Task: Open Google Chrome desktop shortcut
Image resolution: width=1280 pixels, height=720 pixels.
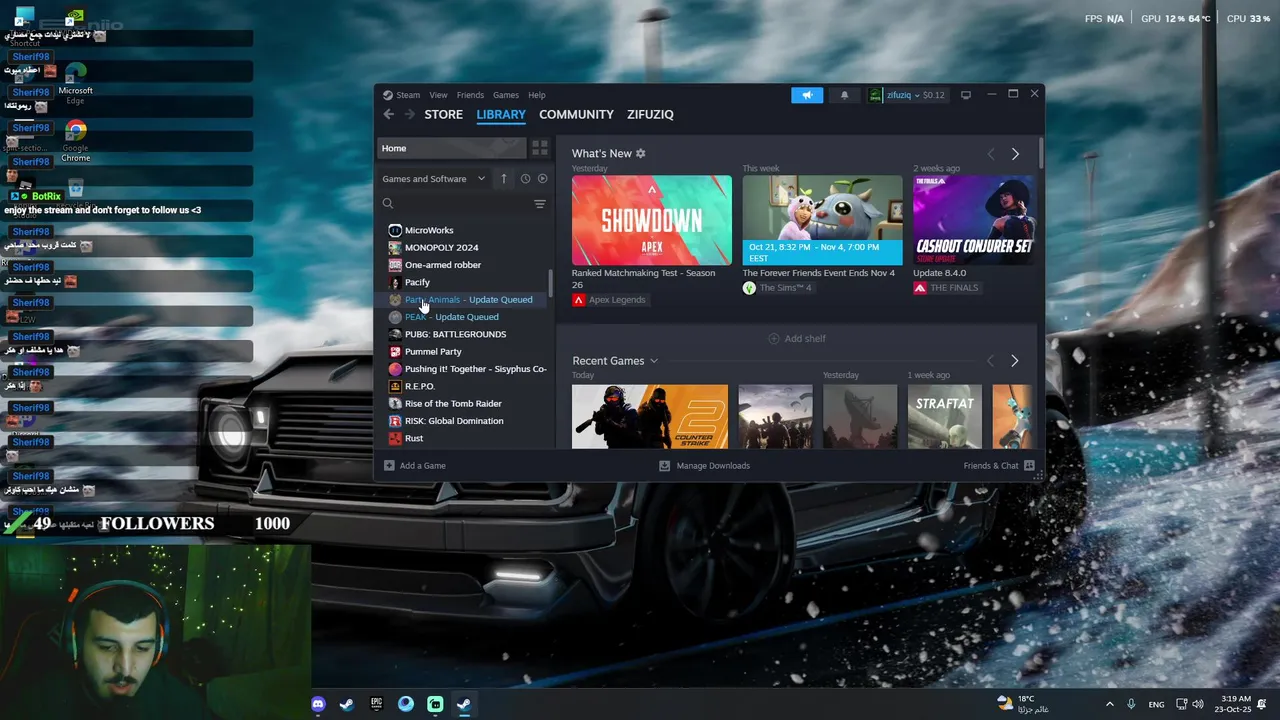Action: [75, 140]
